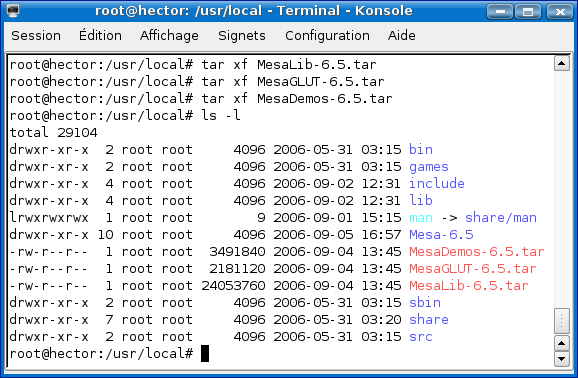Click the share/man symlink target text
This screenshot has width=578, height=378.
501,218
